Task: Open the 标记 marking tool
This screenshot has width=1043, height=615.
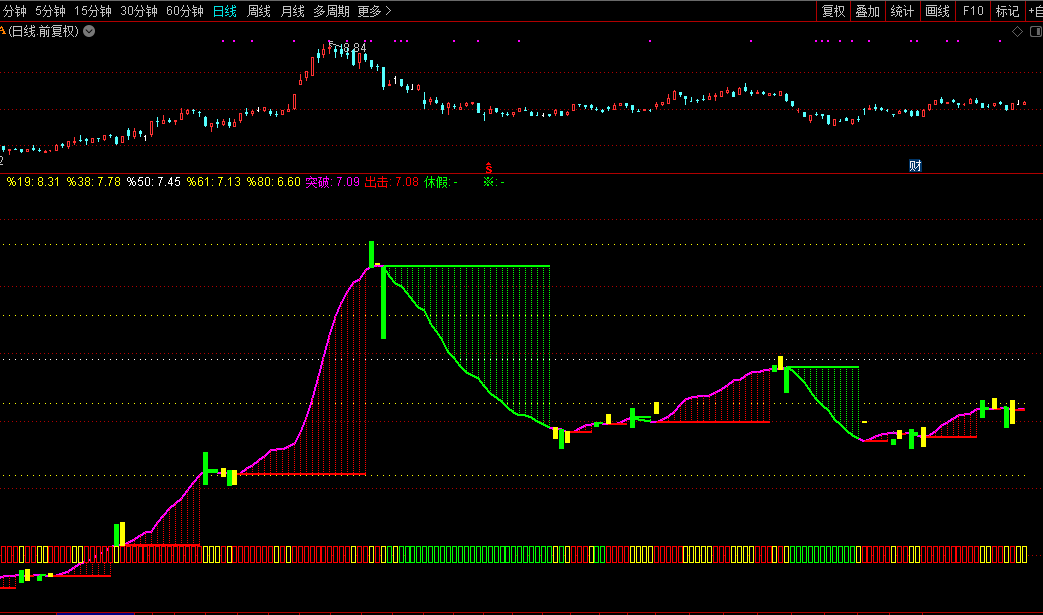Action: click(x=1007, y=11)
